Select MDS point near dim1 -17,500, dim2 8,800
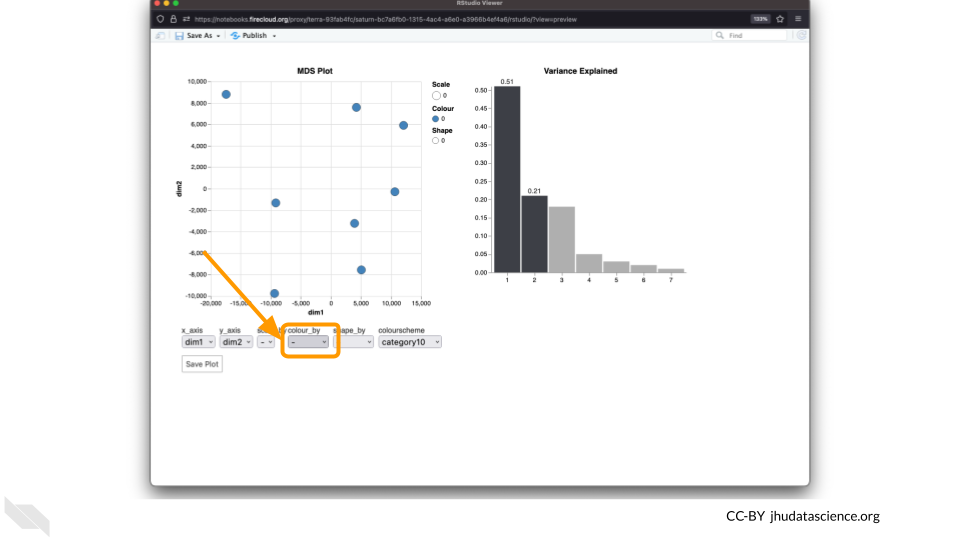 tap(226, 94)
